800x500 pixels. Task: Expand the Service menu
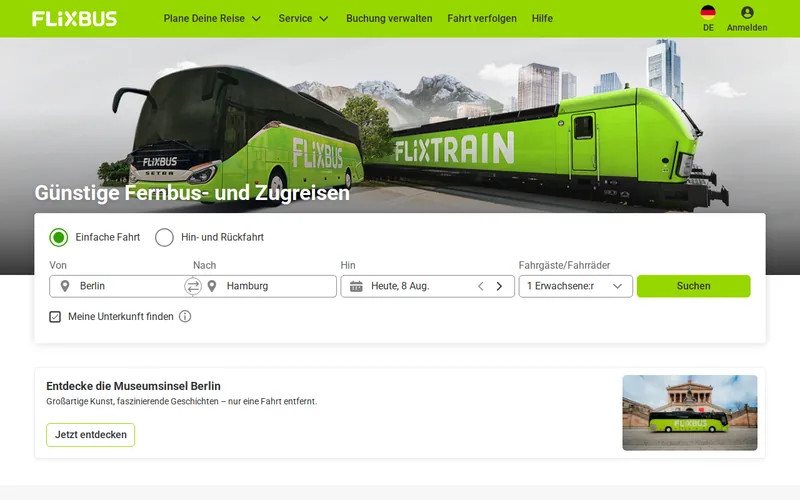tap(303, 18)
